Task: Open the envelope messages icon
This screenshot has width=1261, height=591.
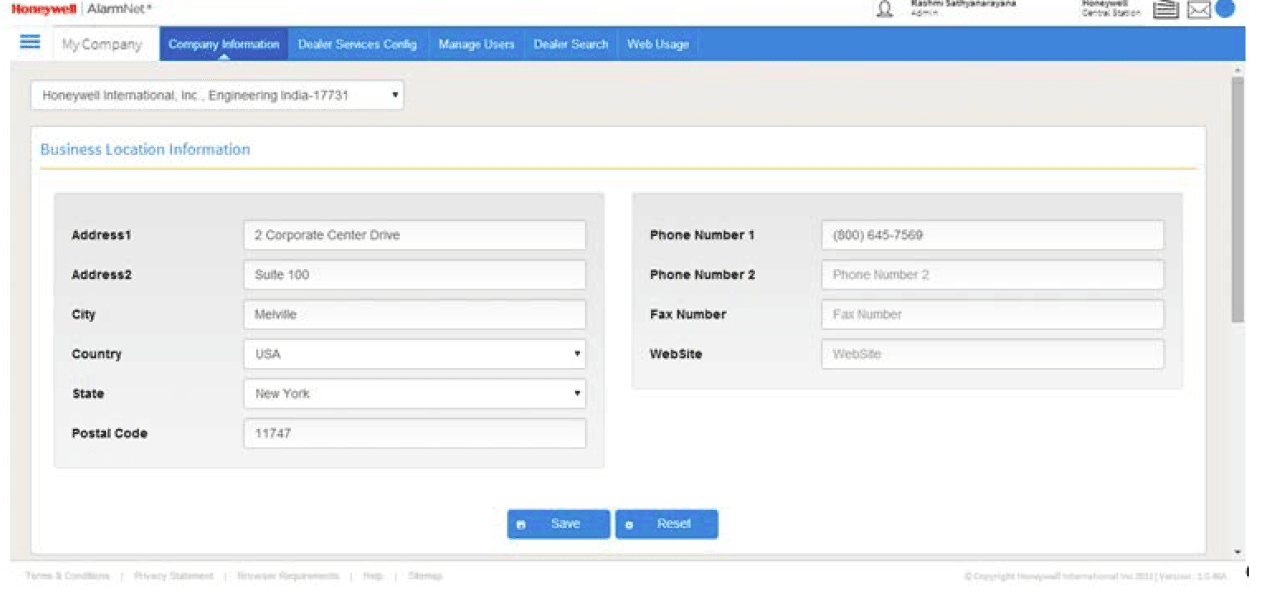Action: point(1198,10)
